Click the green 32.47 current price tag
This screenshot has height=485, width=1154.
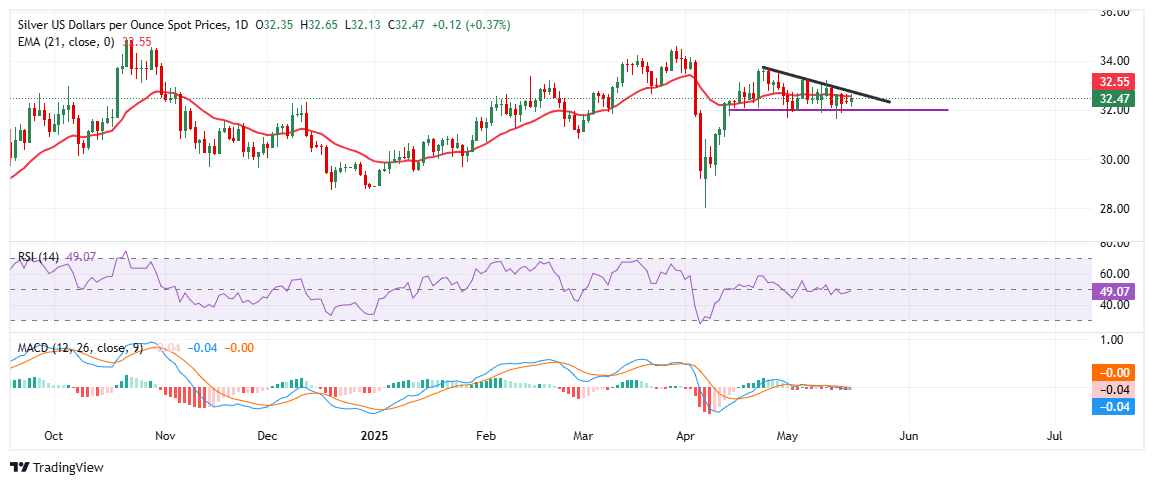tap(1114, 98)
